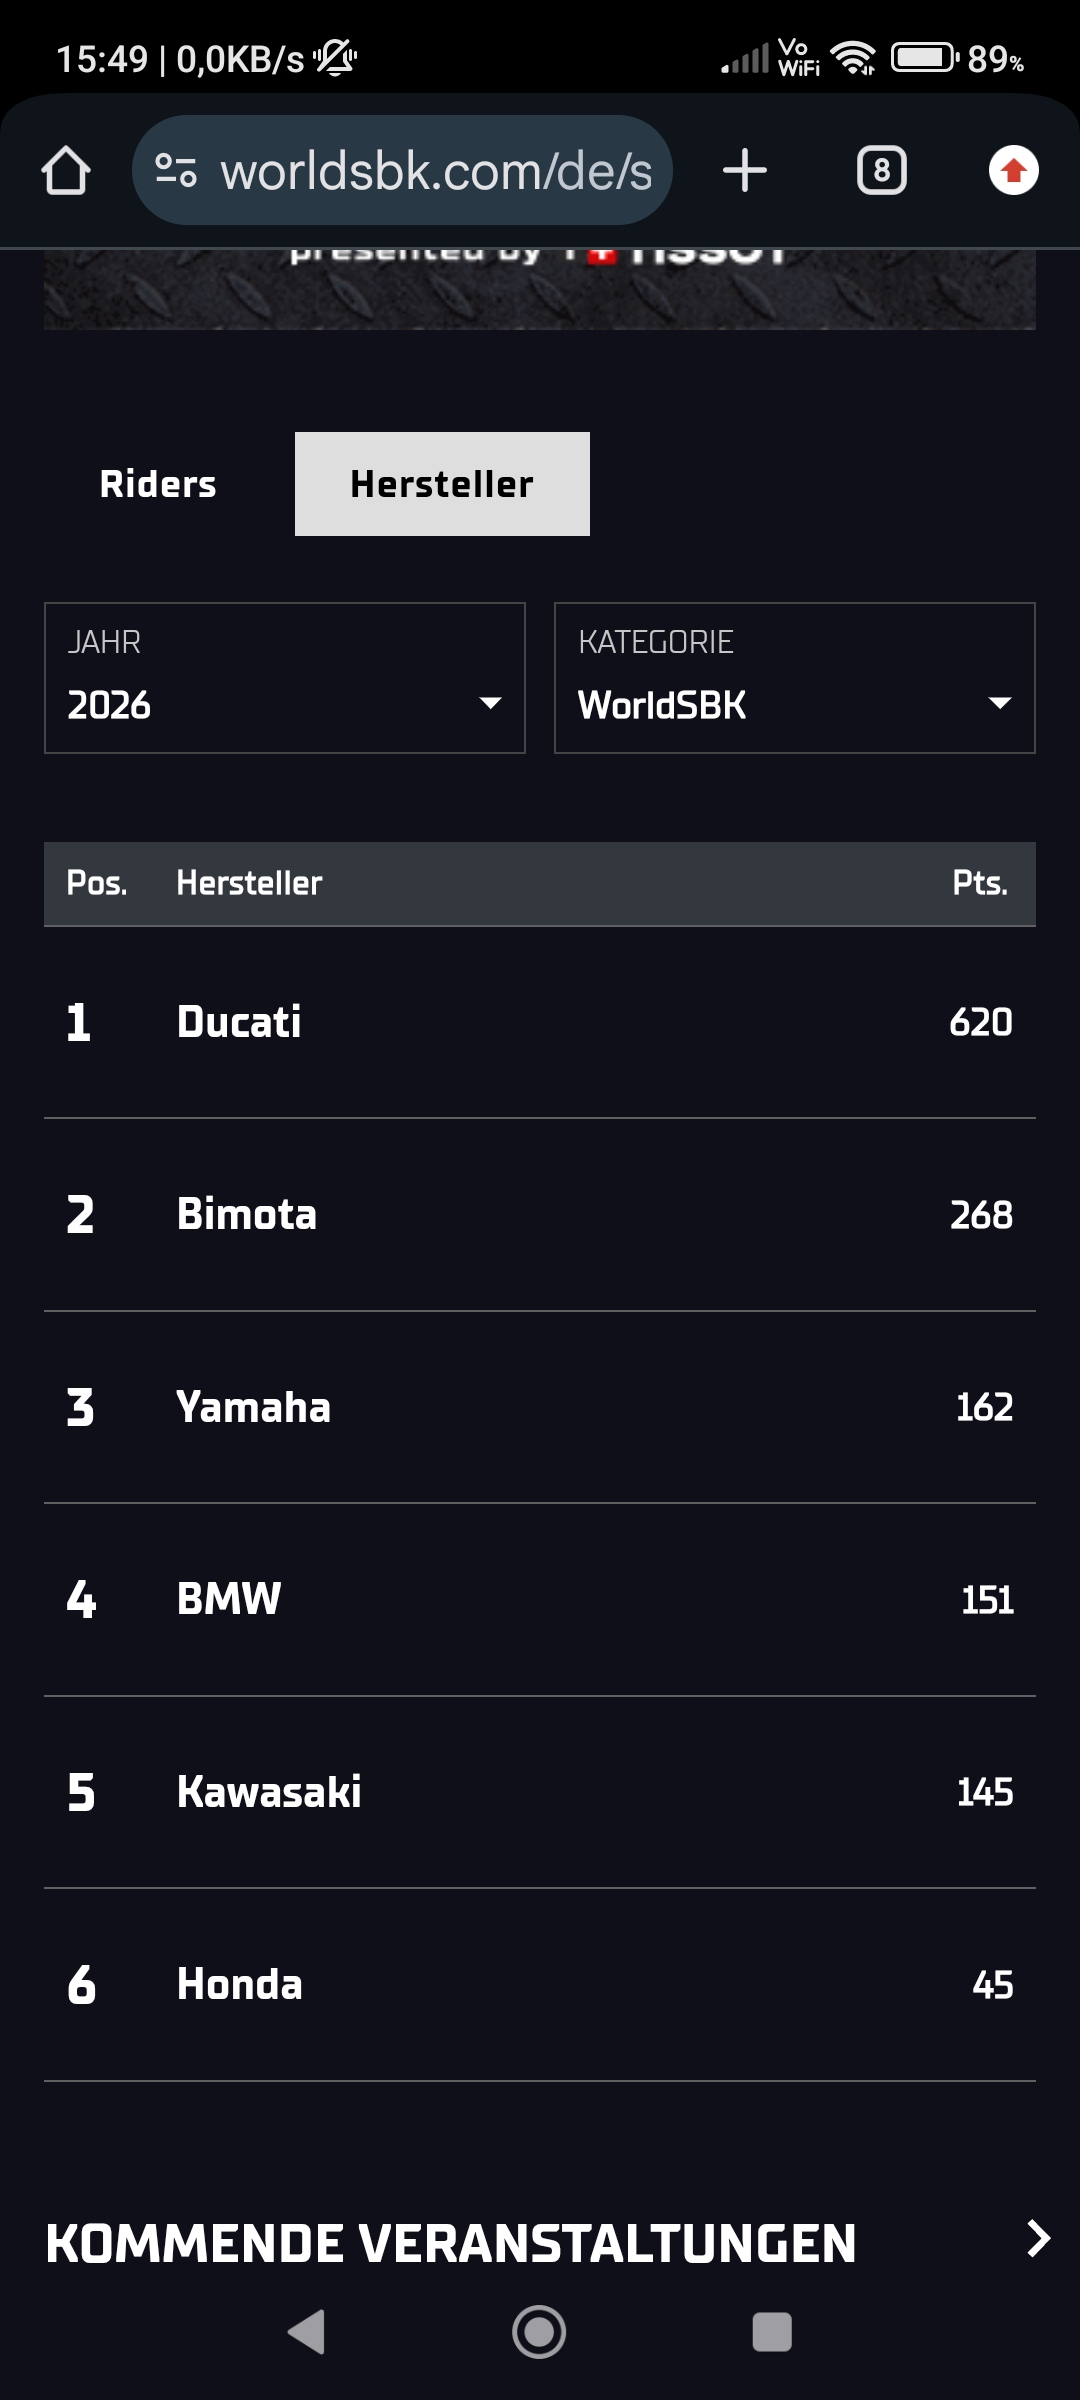Open the Kategorie WorldSBK dropdown

tap(795, 678)
